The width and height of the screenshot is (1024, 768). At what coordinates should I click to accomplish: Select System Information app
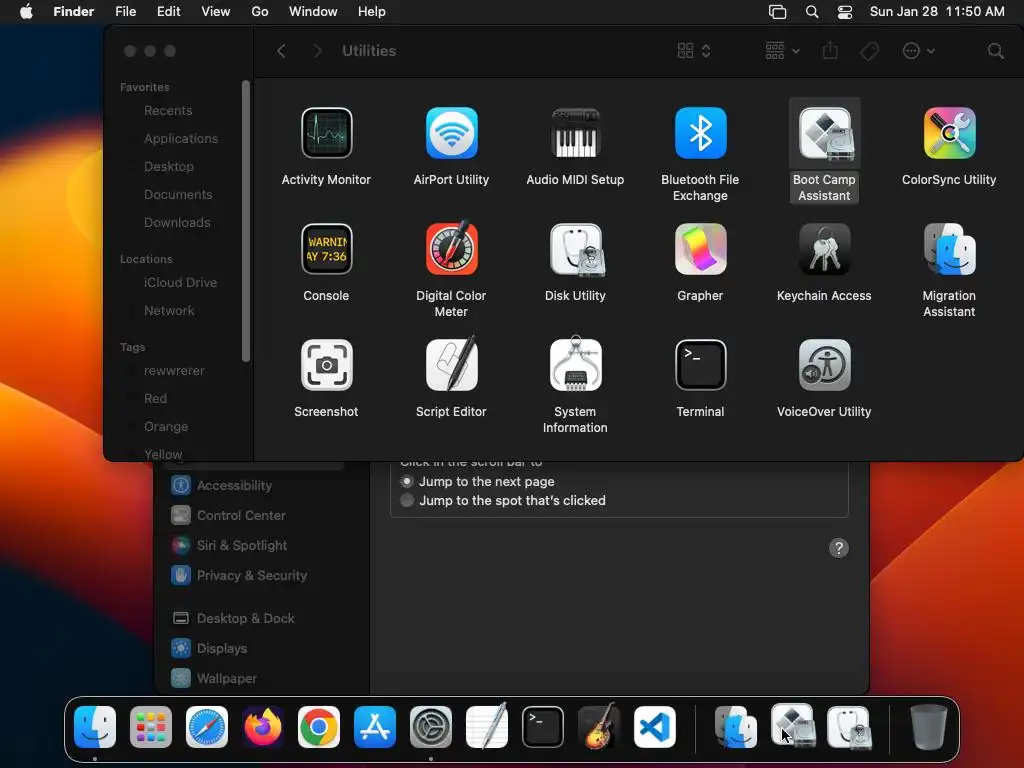(x=575, y=365)
